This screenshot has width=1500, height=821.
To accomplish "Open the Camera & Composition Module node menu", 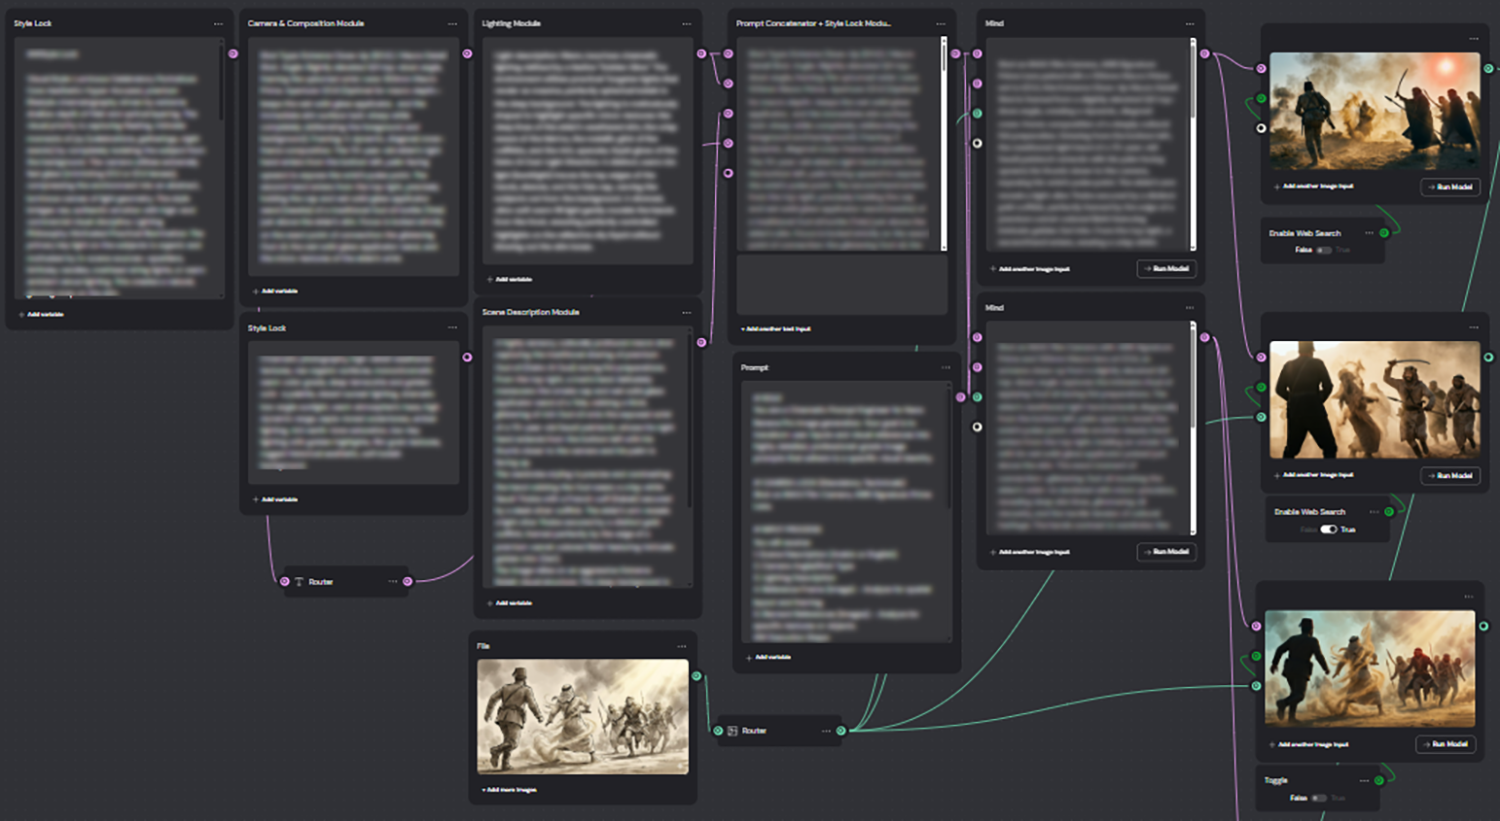I will [x=452, y=23].
